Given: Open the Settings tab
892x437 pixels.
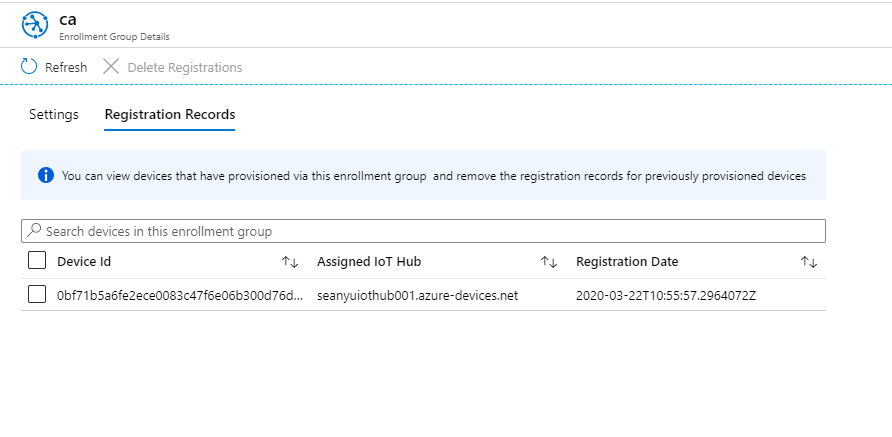Looking at the screenshot, I should [x=54, y=114].
